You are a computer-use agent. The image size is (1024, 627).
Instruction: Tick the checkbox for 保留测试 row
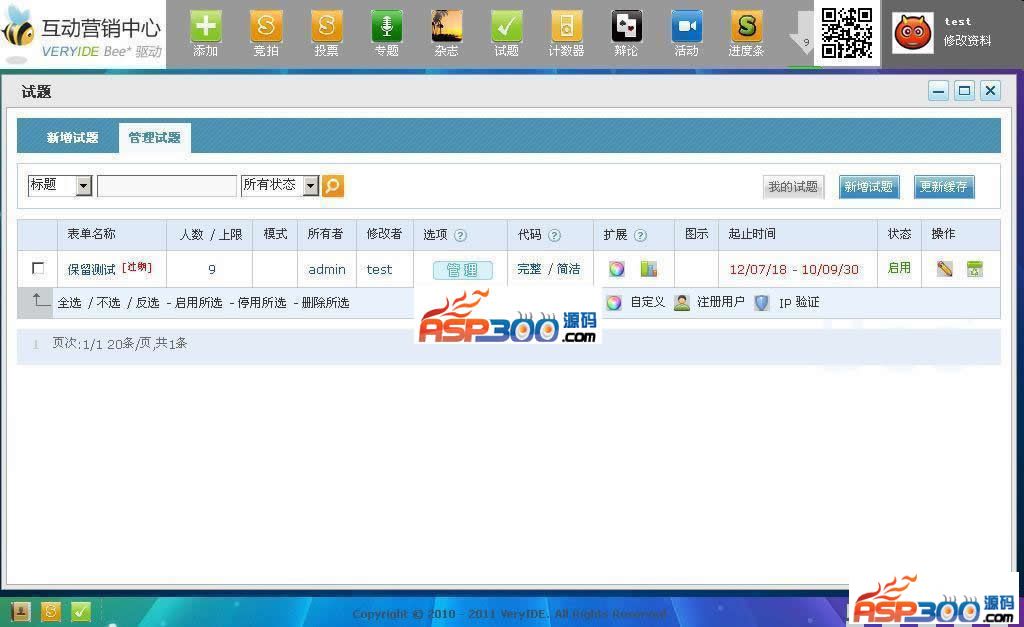pyautogui.click(x=38, y=268)
